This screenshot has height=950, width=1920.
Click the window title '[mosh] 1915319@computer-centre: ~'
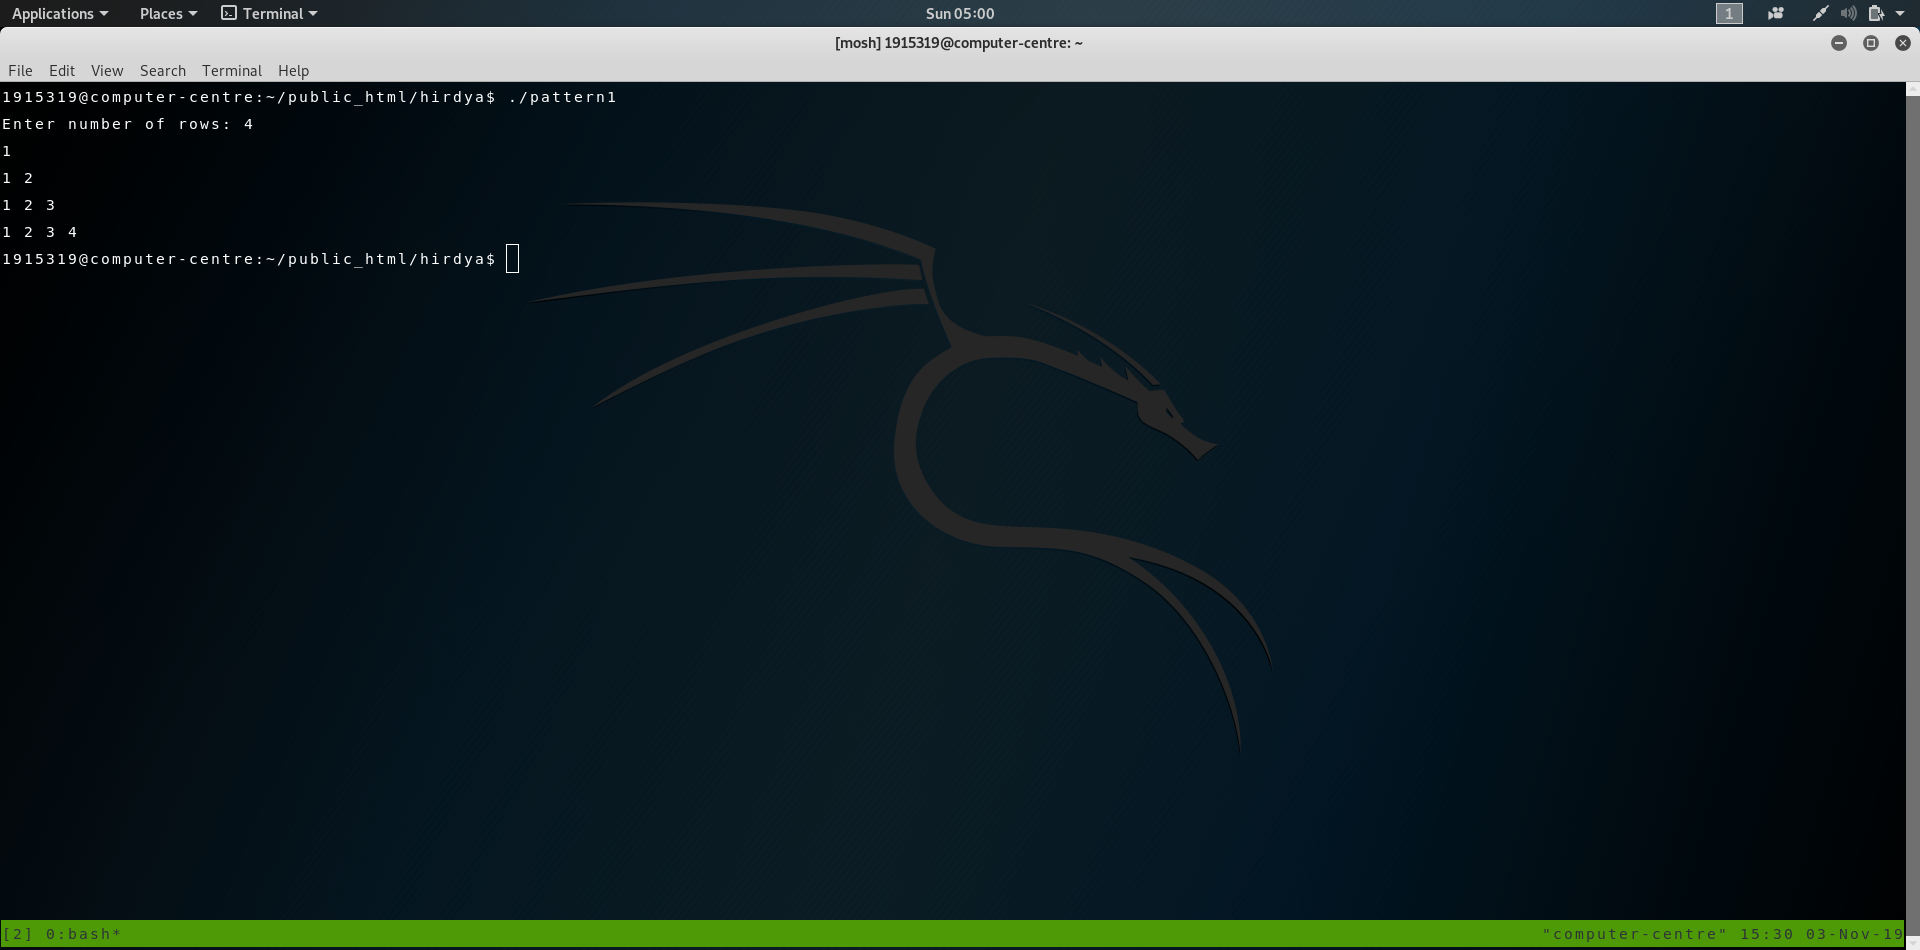(959, 43)
